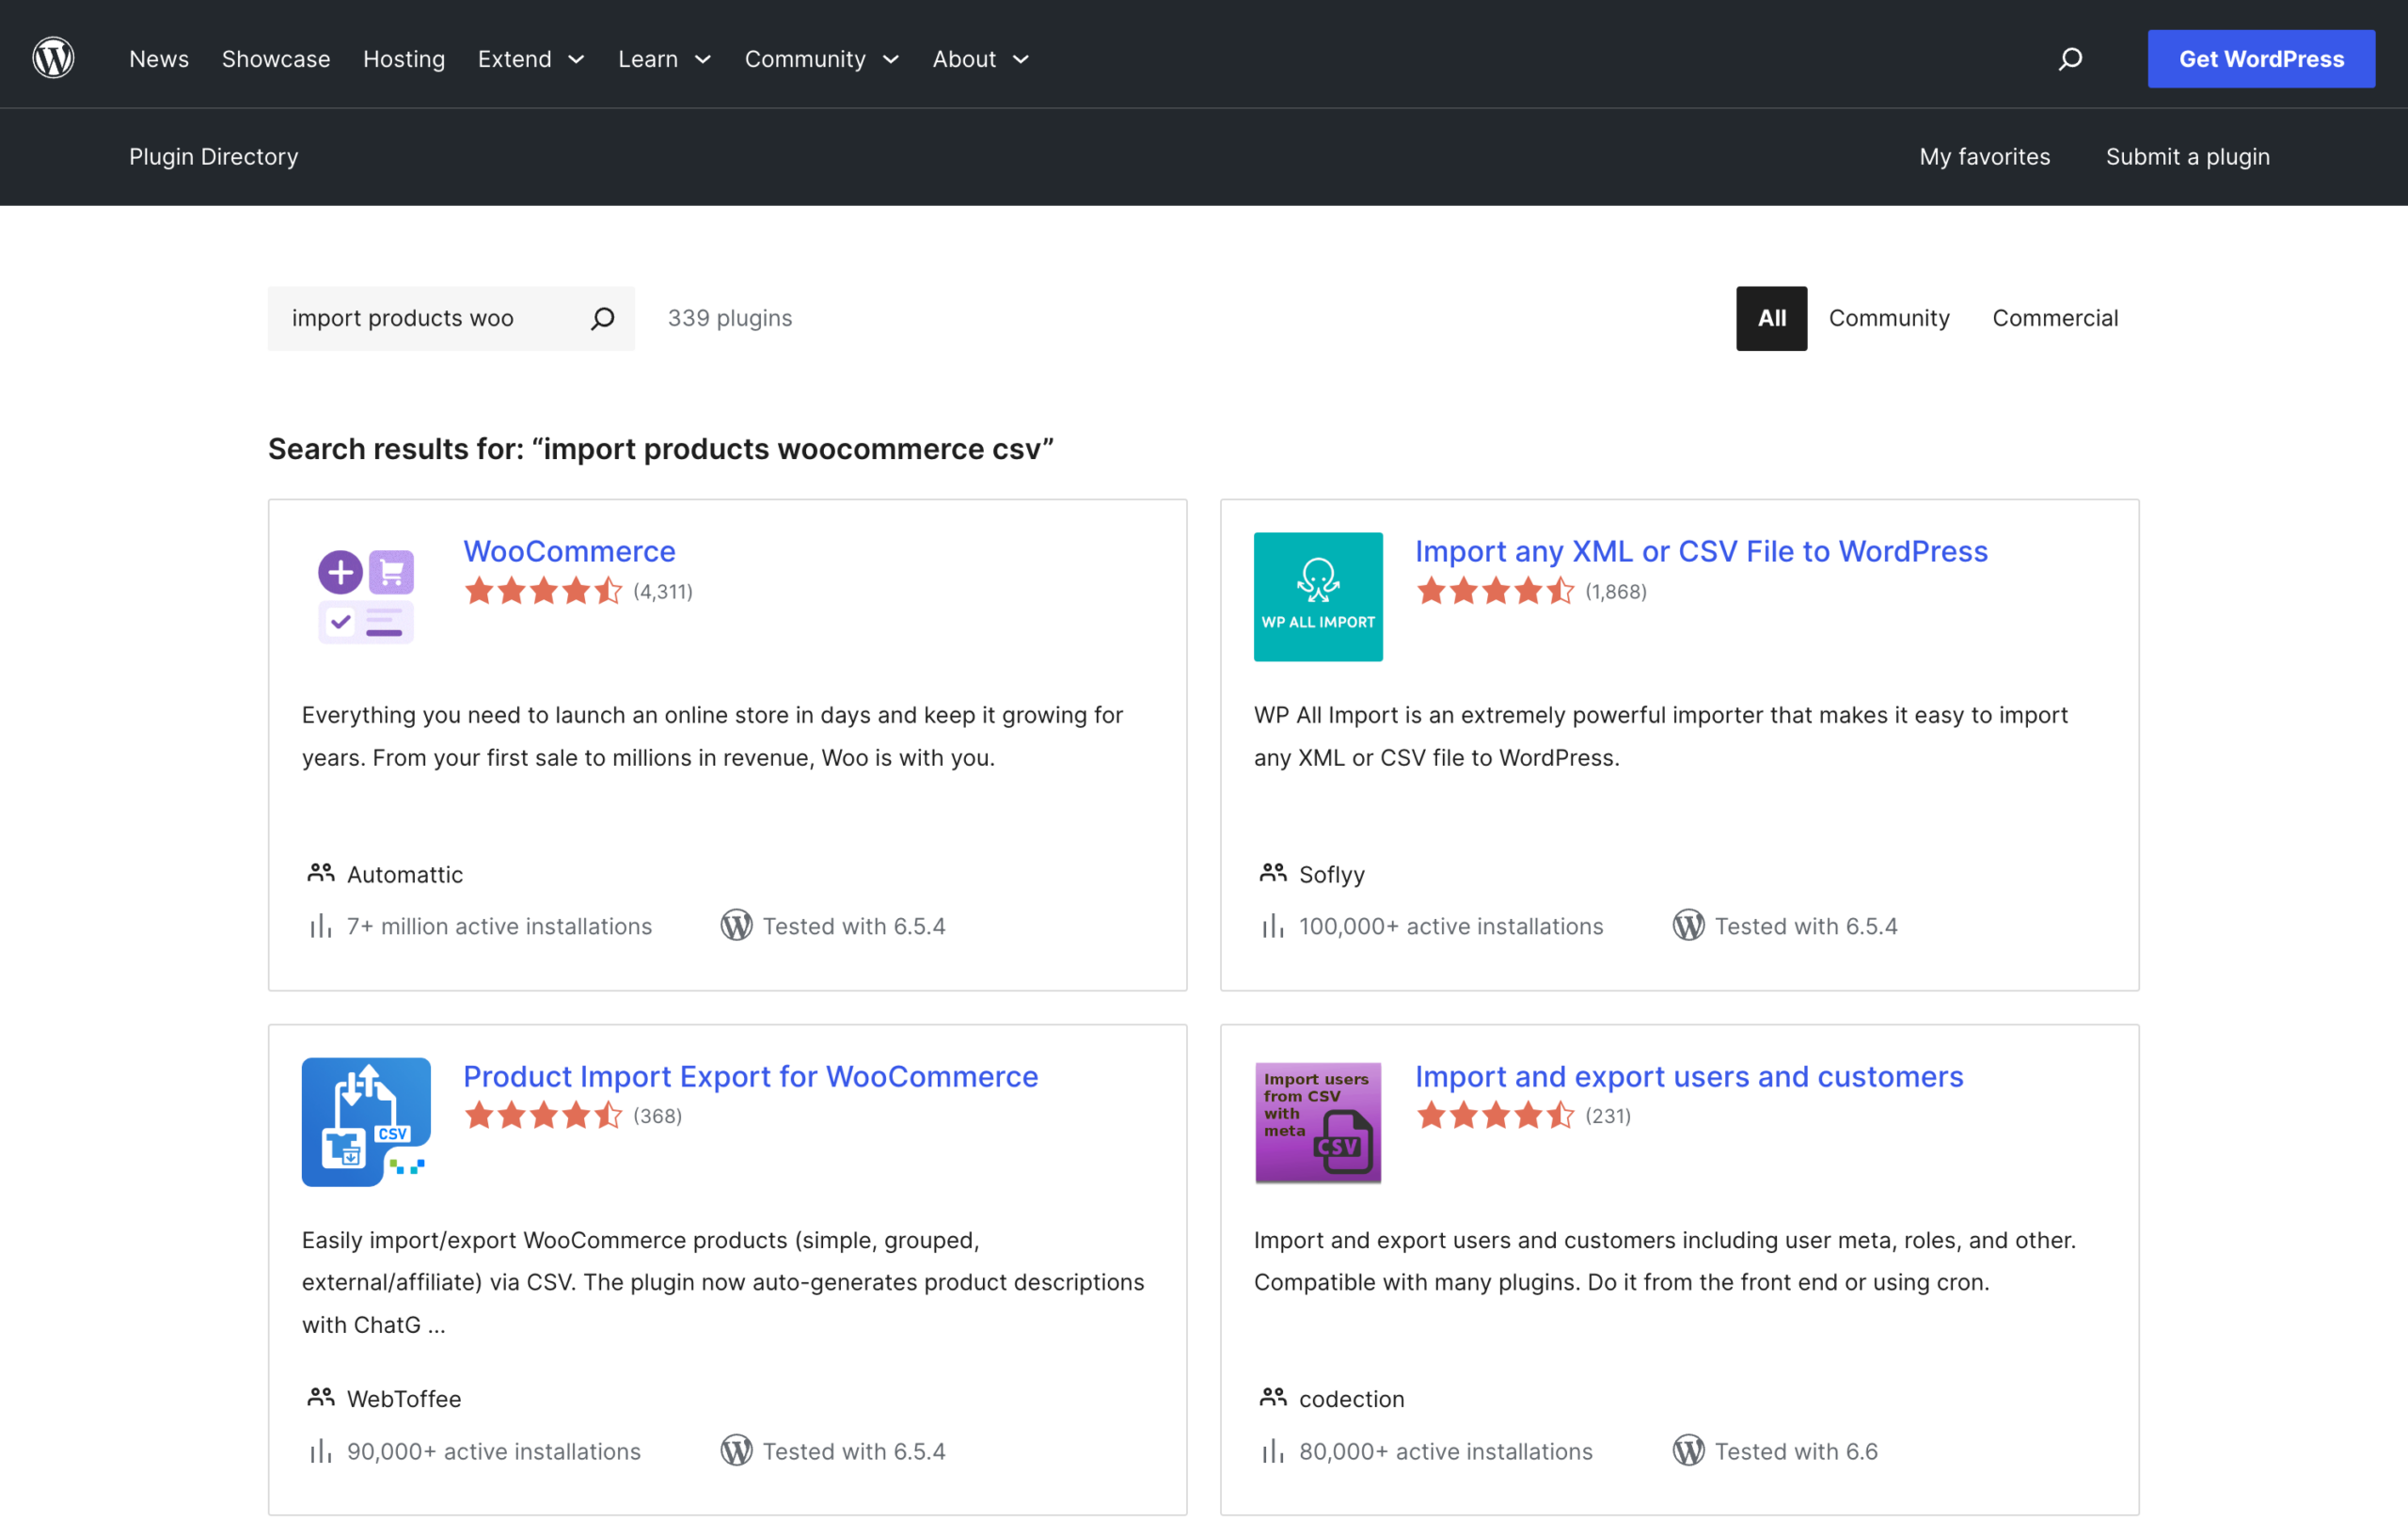Click the Import users from CSV plugin icon
The height and width of the screenshot is (1537, 2408).
point(1317,1122)
